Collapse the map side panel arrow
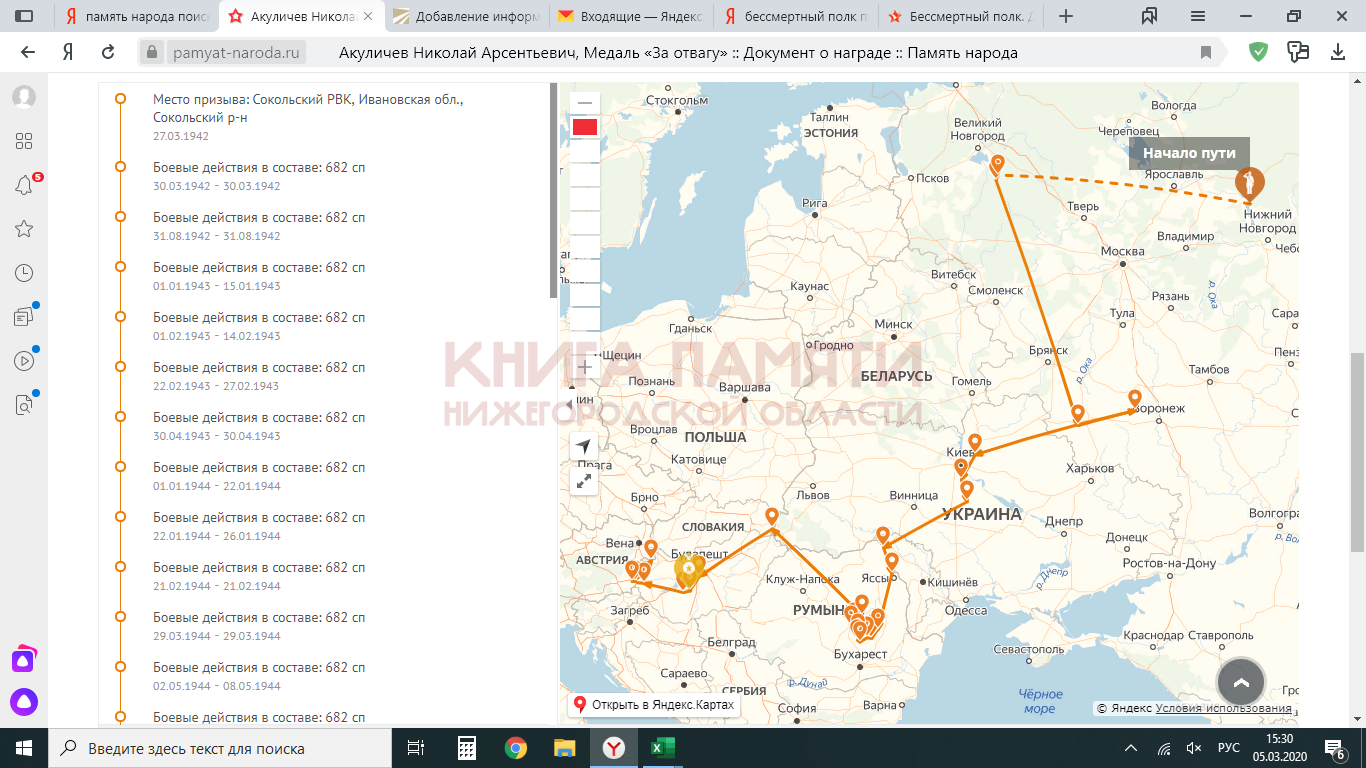 [x=570, y=404]
